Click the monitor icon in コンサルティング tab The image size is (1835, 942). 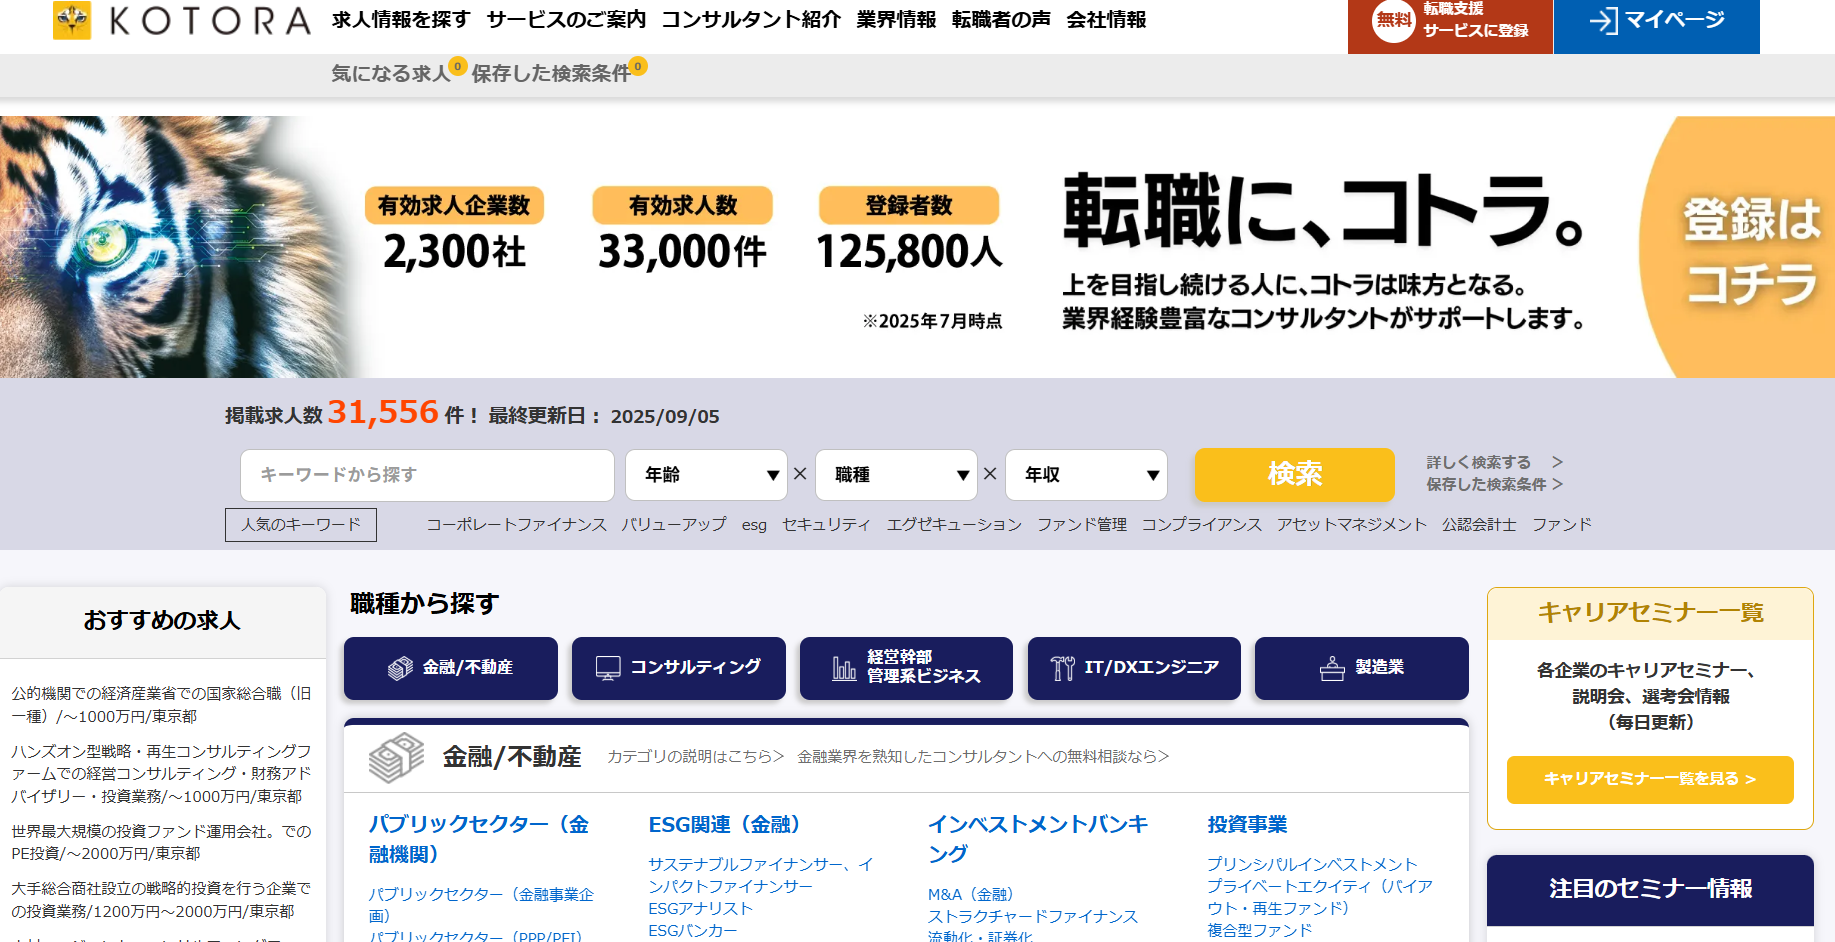click(x=608, y=668)
